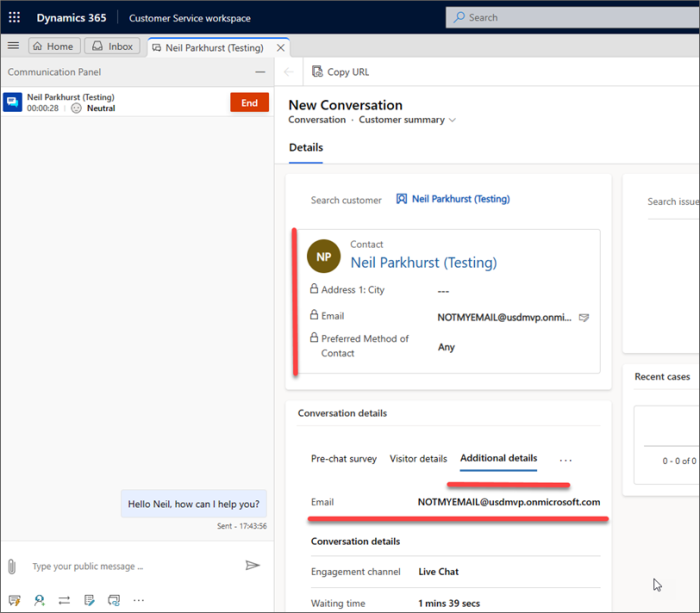This screenshot has width=700, height=613.
Task: End the Neil Parkhurst conversation
Action: pyautogui.click(x=250, y=103)
